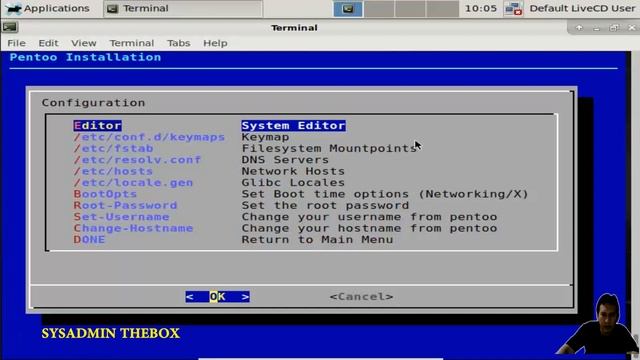Screen dimensions: 640x360
Task: Switch to the third workspace
Action: [410, 9]
